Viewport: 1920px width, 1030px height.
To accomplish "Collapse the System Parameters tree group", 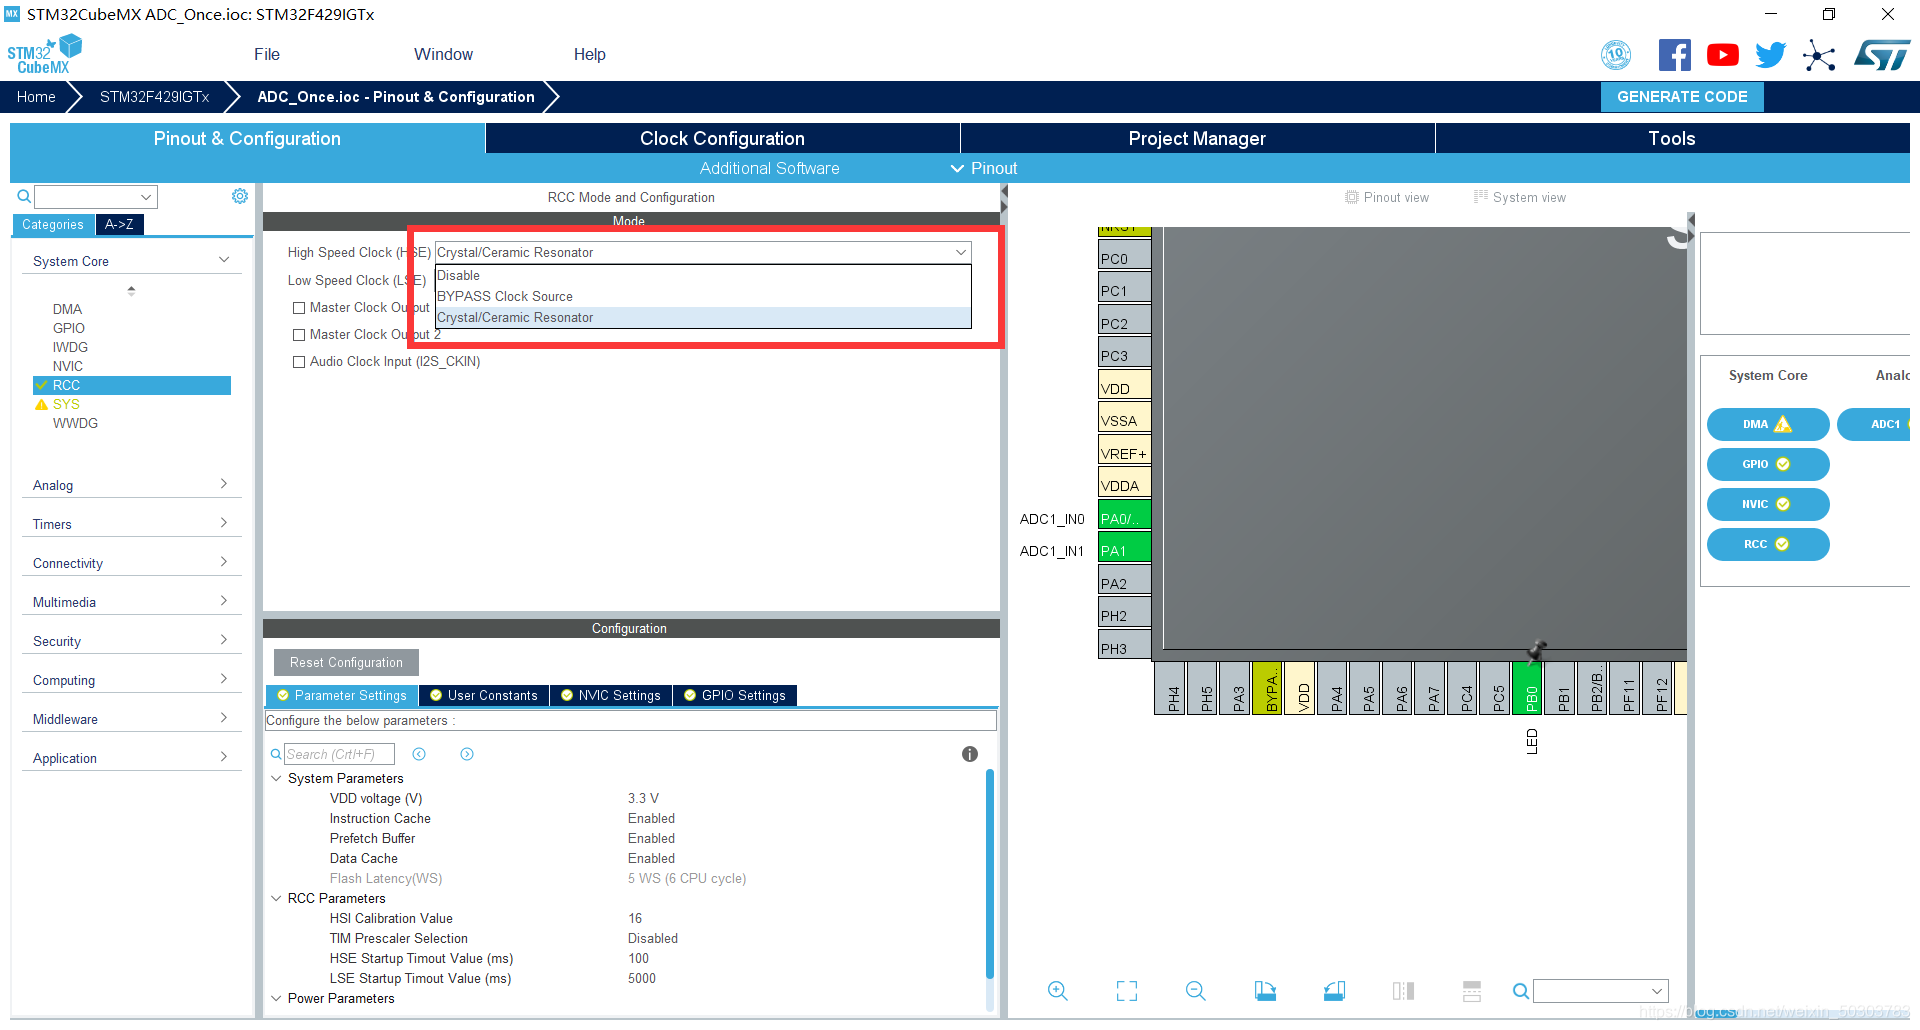I will pos(277,778).
